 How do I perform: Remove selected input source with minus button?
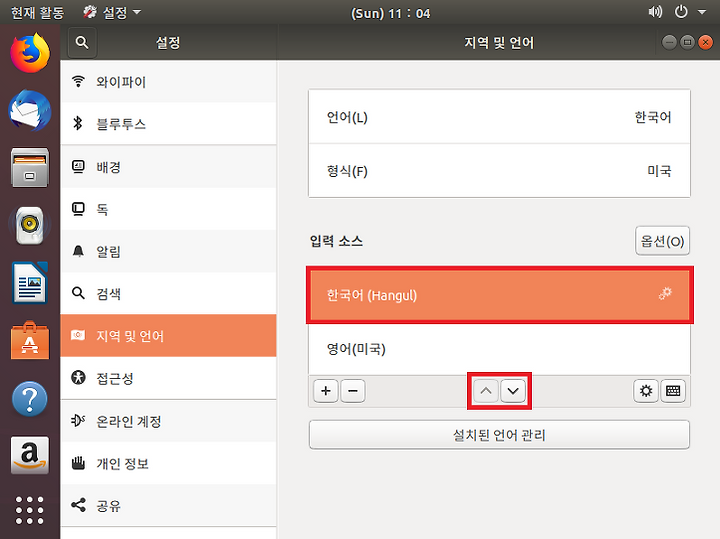click(353, 391)
